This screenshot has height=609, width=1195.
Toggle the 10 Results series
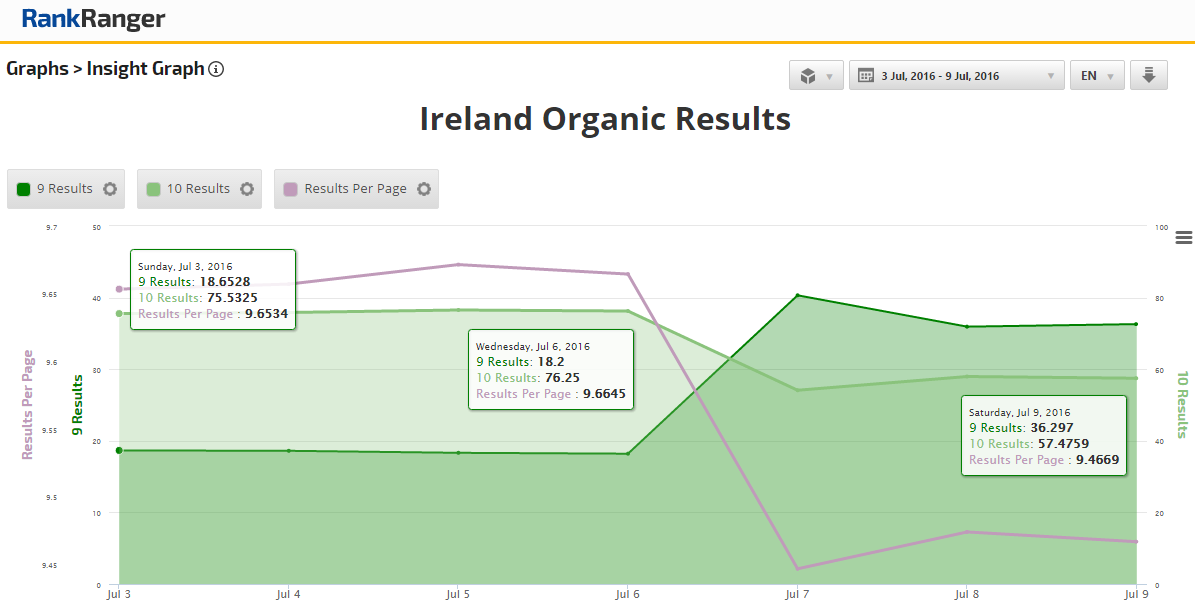click(x=198, y=189)
